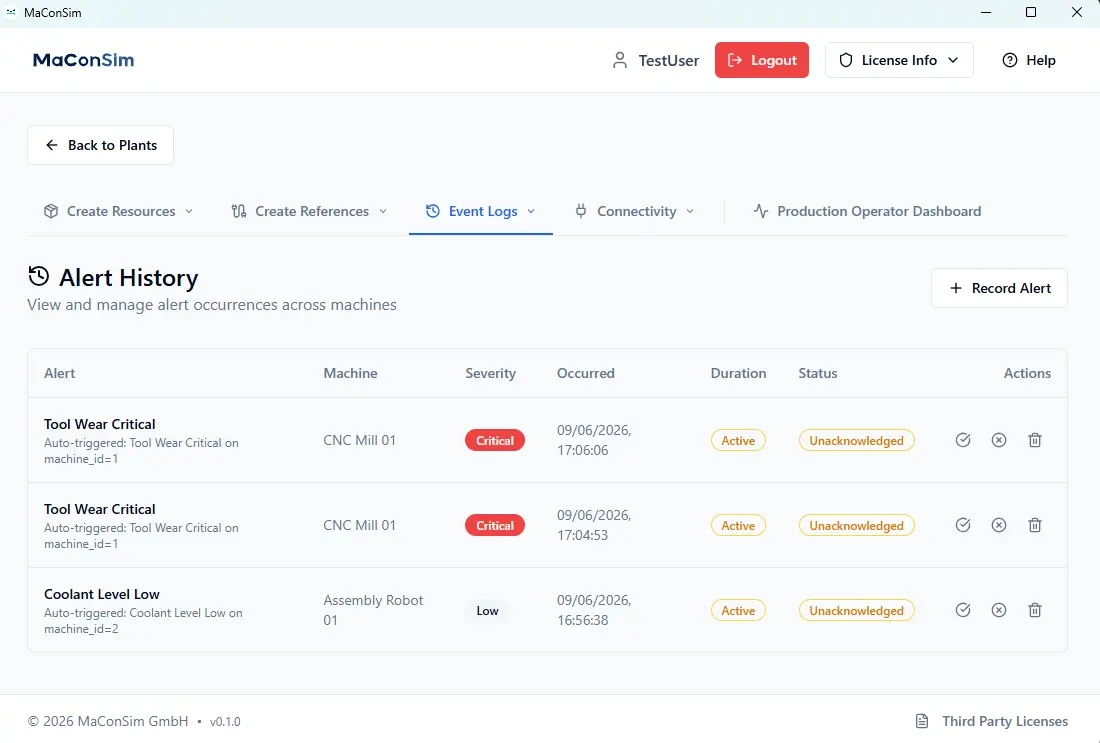Image resolution: width=1100 pixels, height=743 pixels.
Task: Click the MaConSim logo
Action: [83, 60]
